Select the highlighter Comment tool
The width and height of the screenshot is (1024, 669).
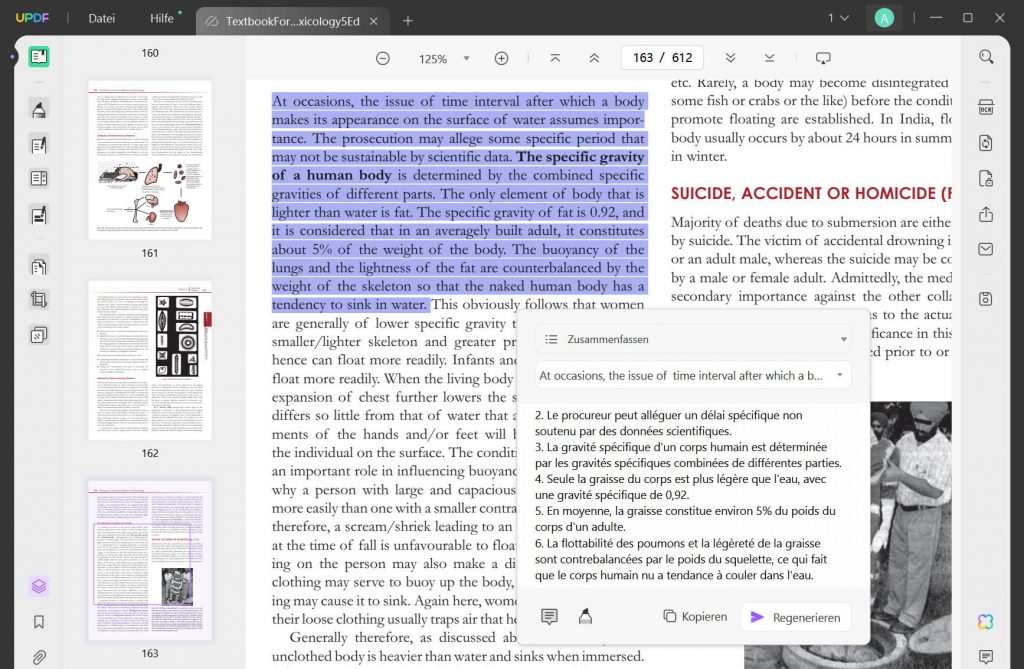pos(39,109)
